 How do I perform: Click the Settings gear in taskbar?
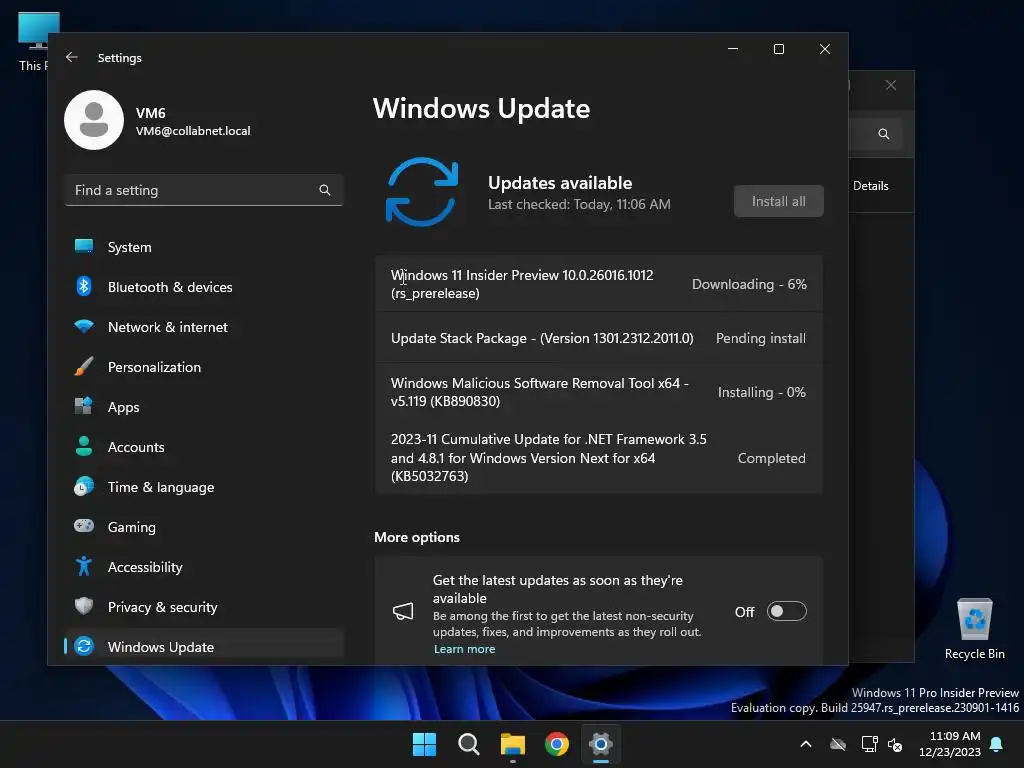click(x=601, y=744)
